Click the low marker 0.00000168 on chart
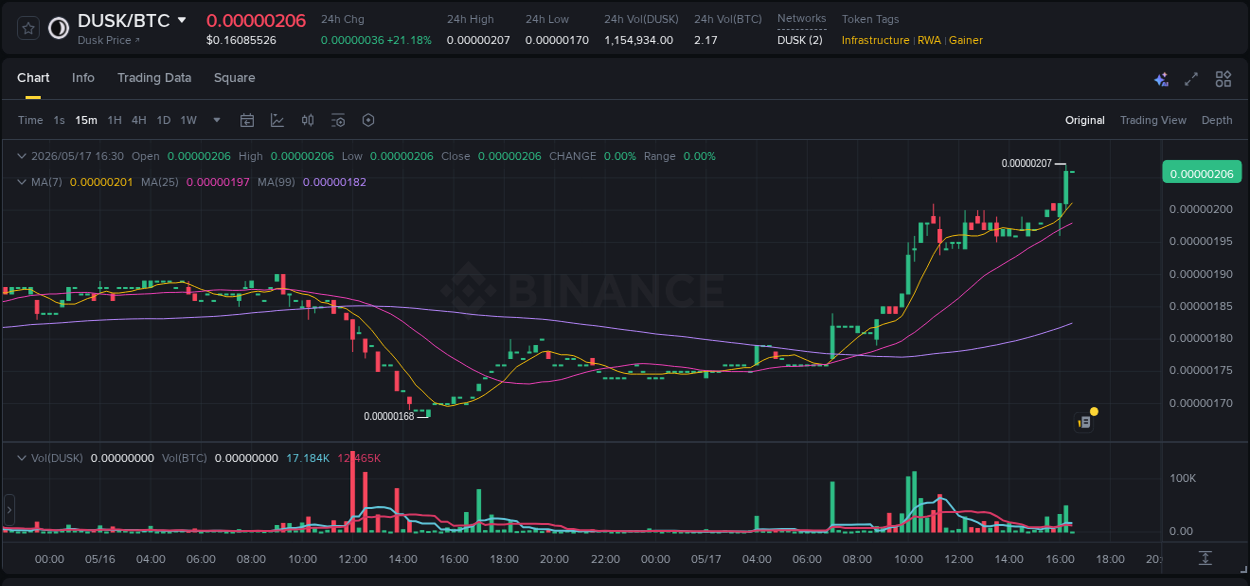The height and width of the screenshot is (586, 1250). (x=389, y=416)
